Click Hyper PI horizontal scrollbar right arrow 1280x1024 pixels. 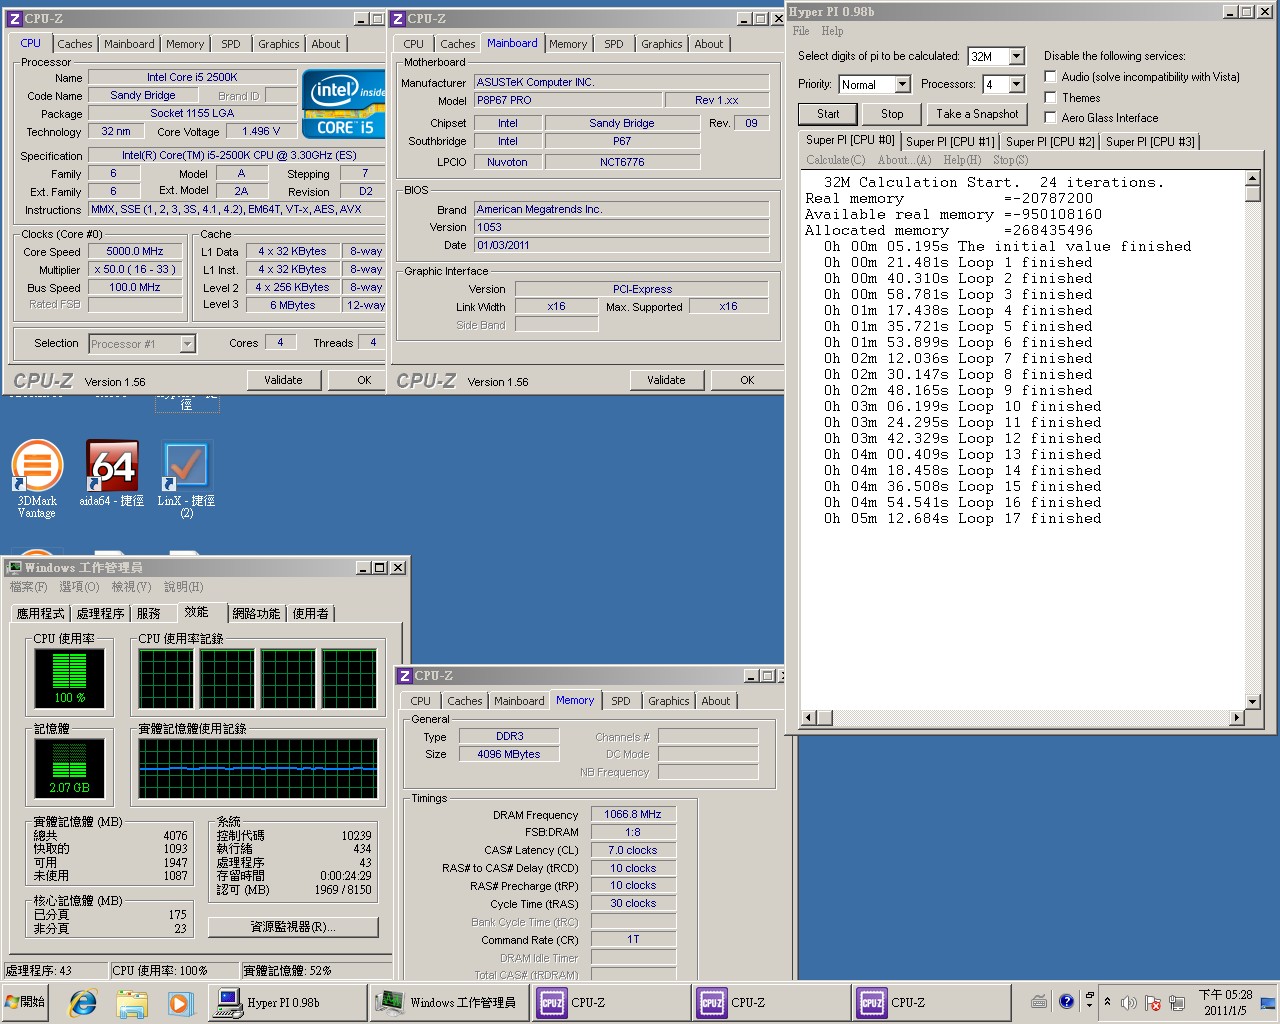point(1237,717)
